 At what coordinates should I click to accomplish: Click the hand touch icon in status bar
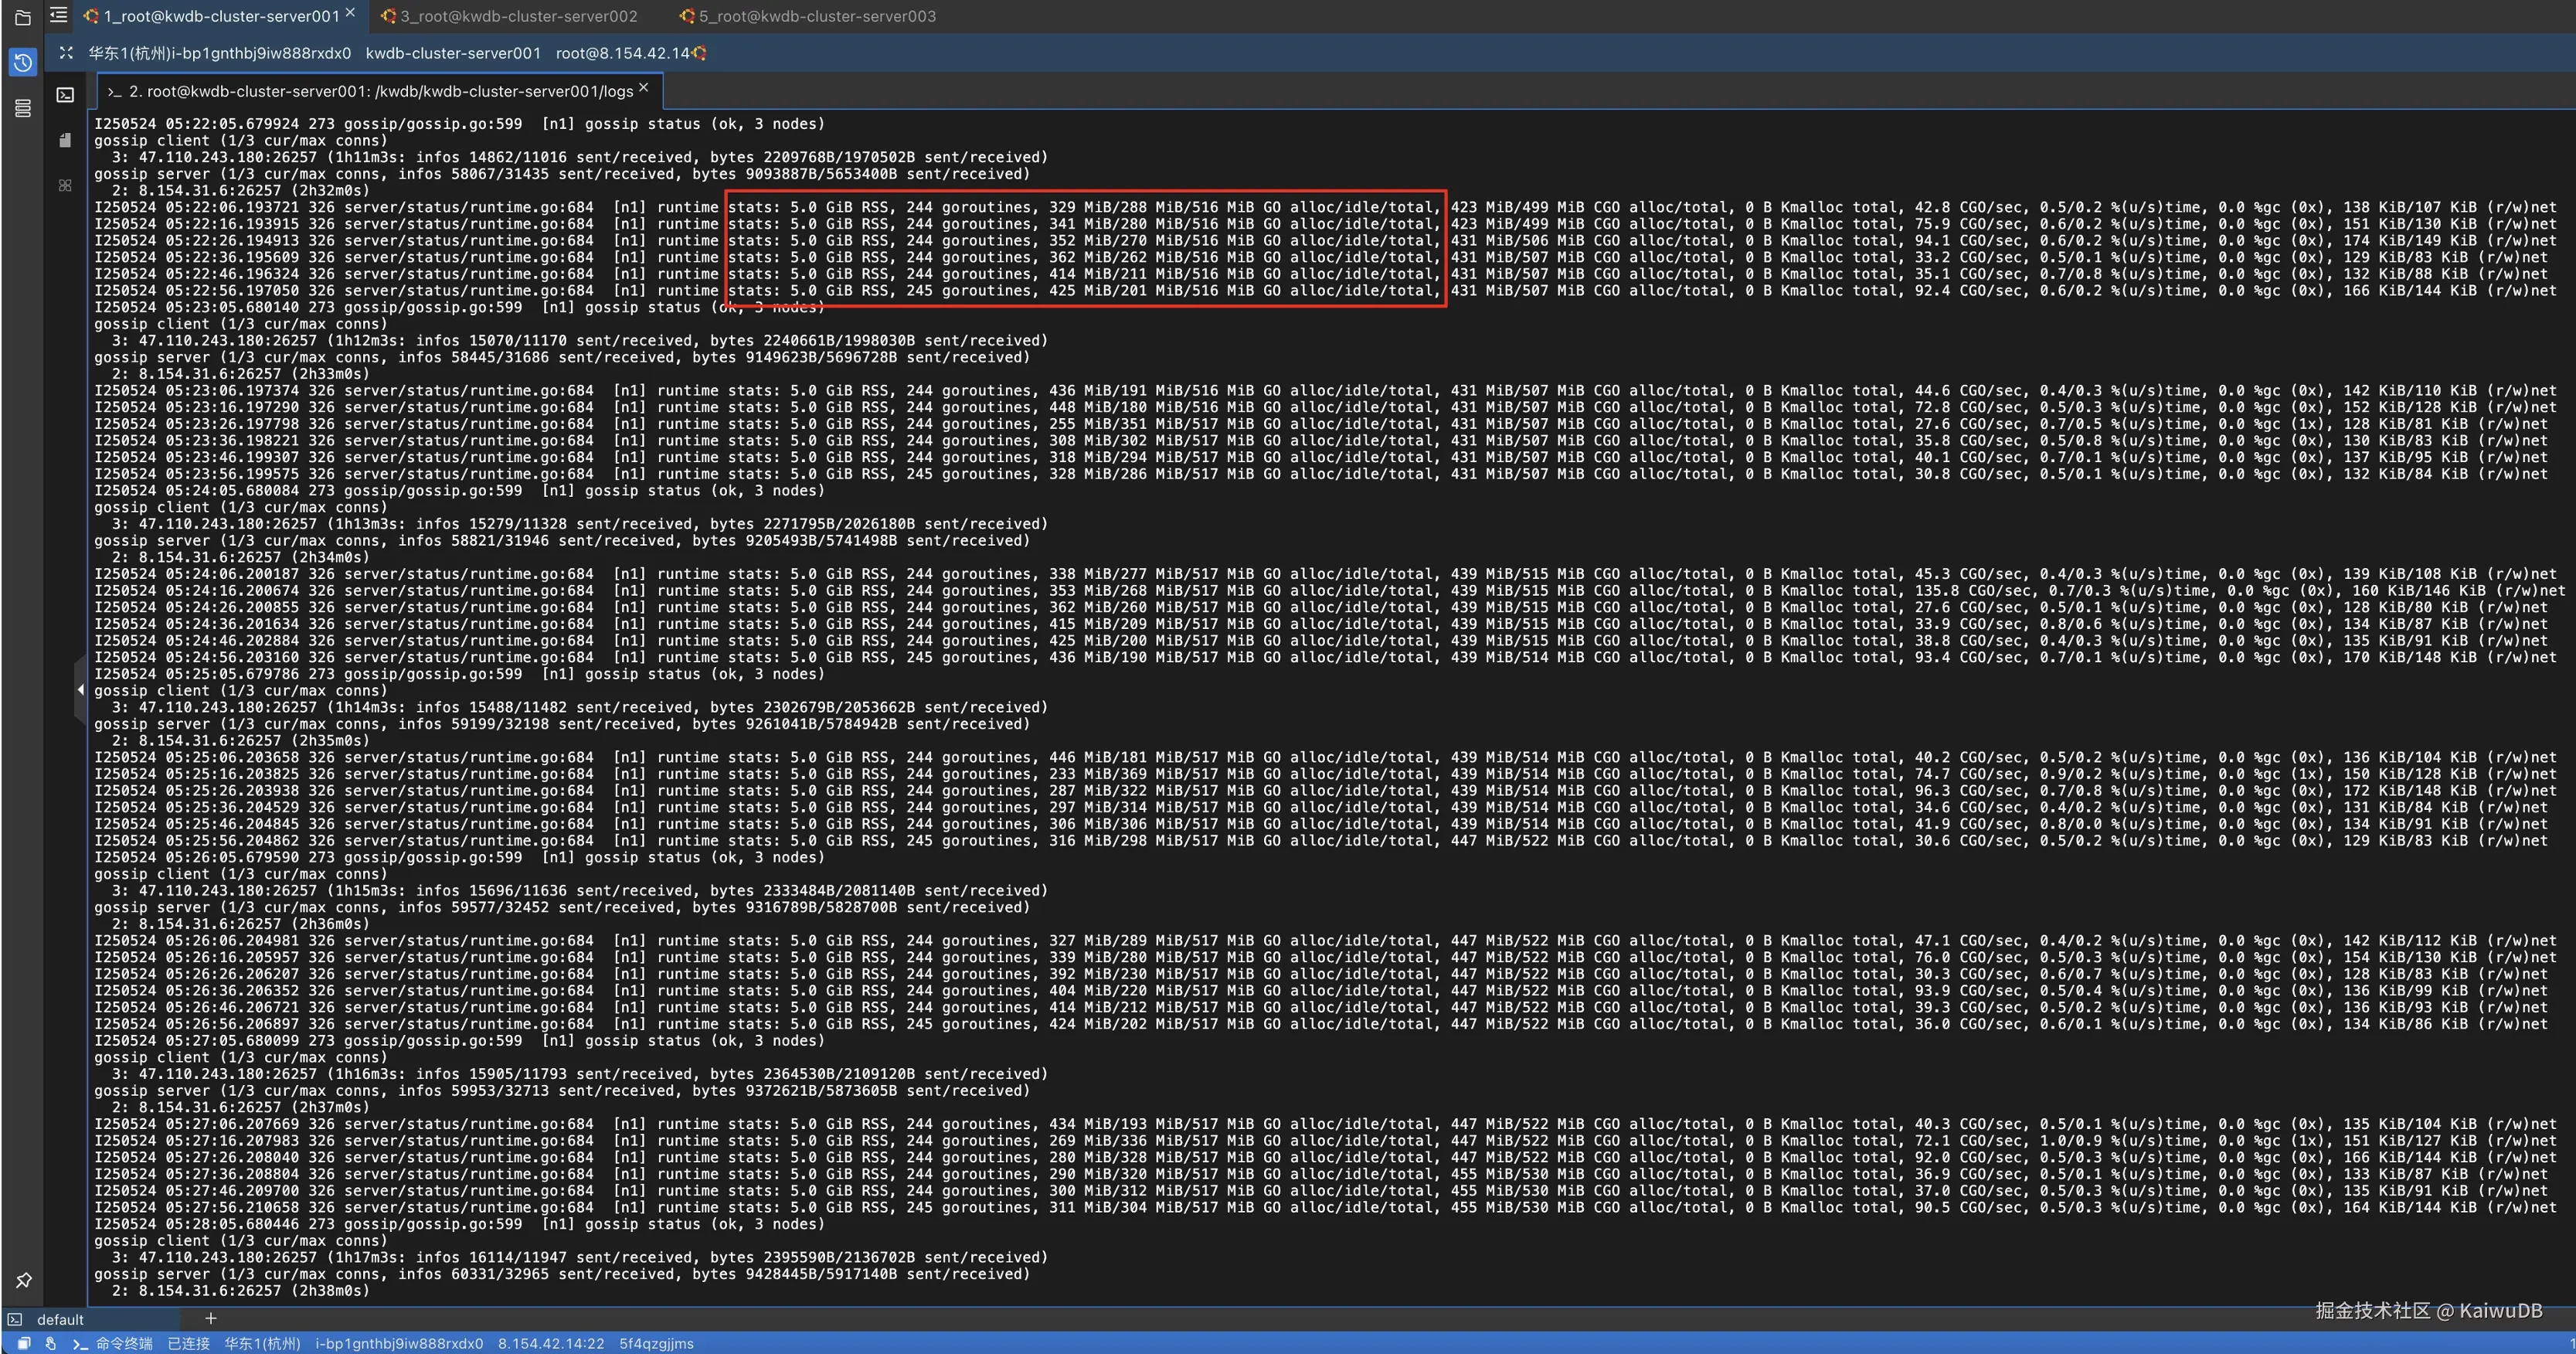[50, 1343]
